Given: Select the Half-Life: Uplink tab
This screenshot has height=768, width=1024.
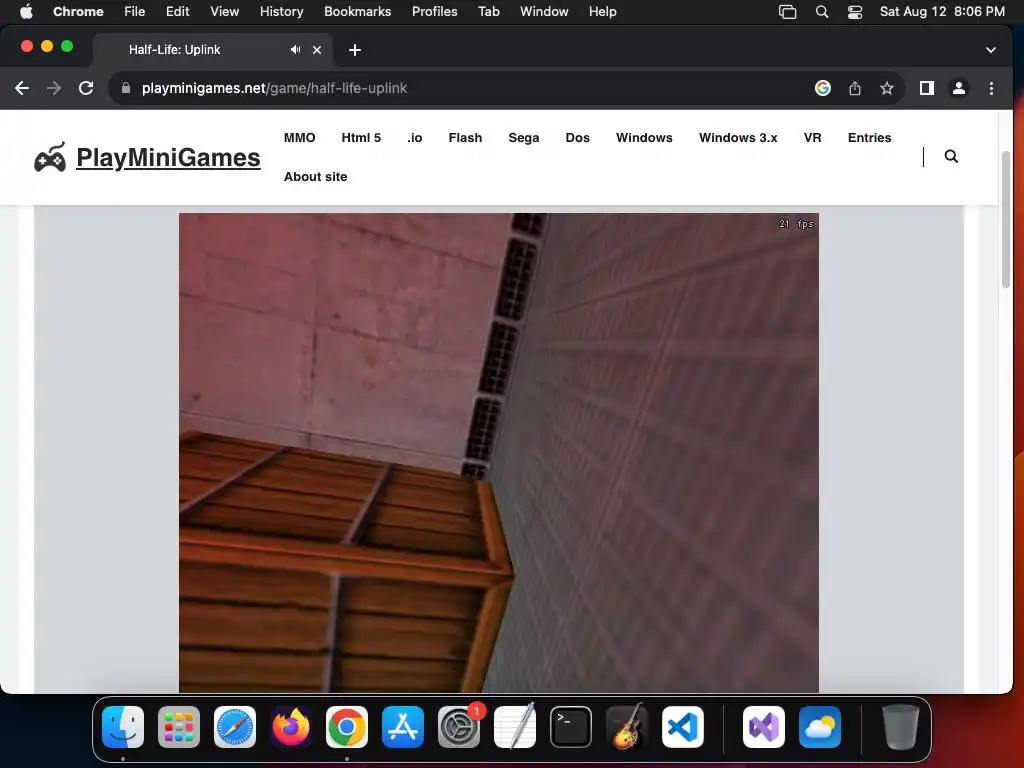Looking at the screenshot, I should tap(213, 50).
